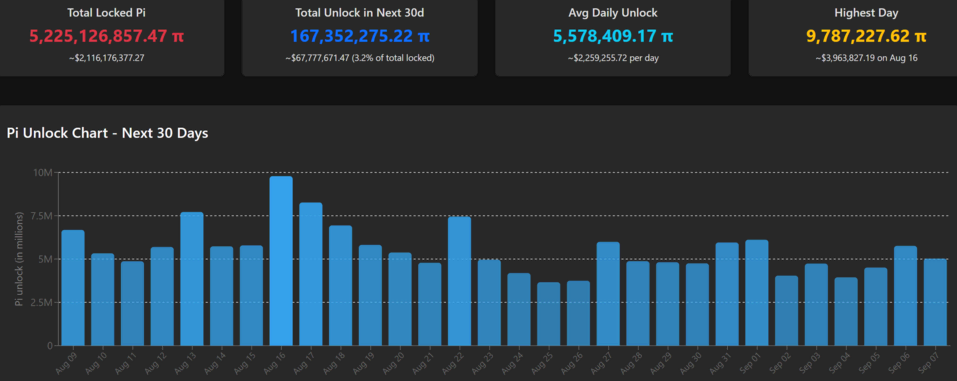
Task: Click the Aug 13 unlock bar
Action: tap(192, 279)
